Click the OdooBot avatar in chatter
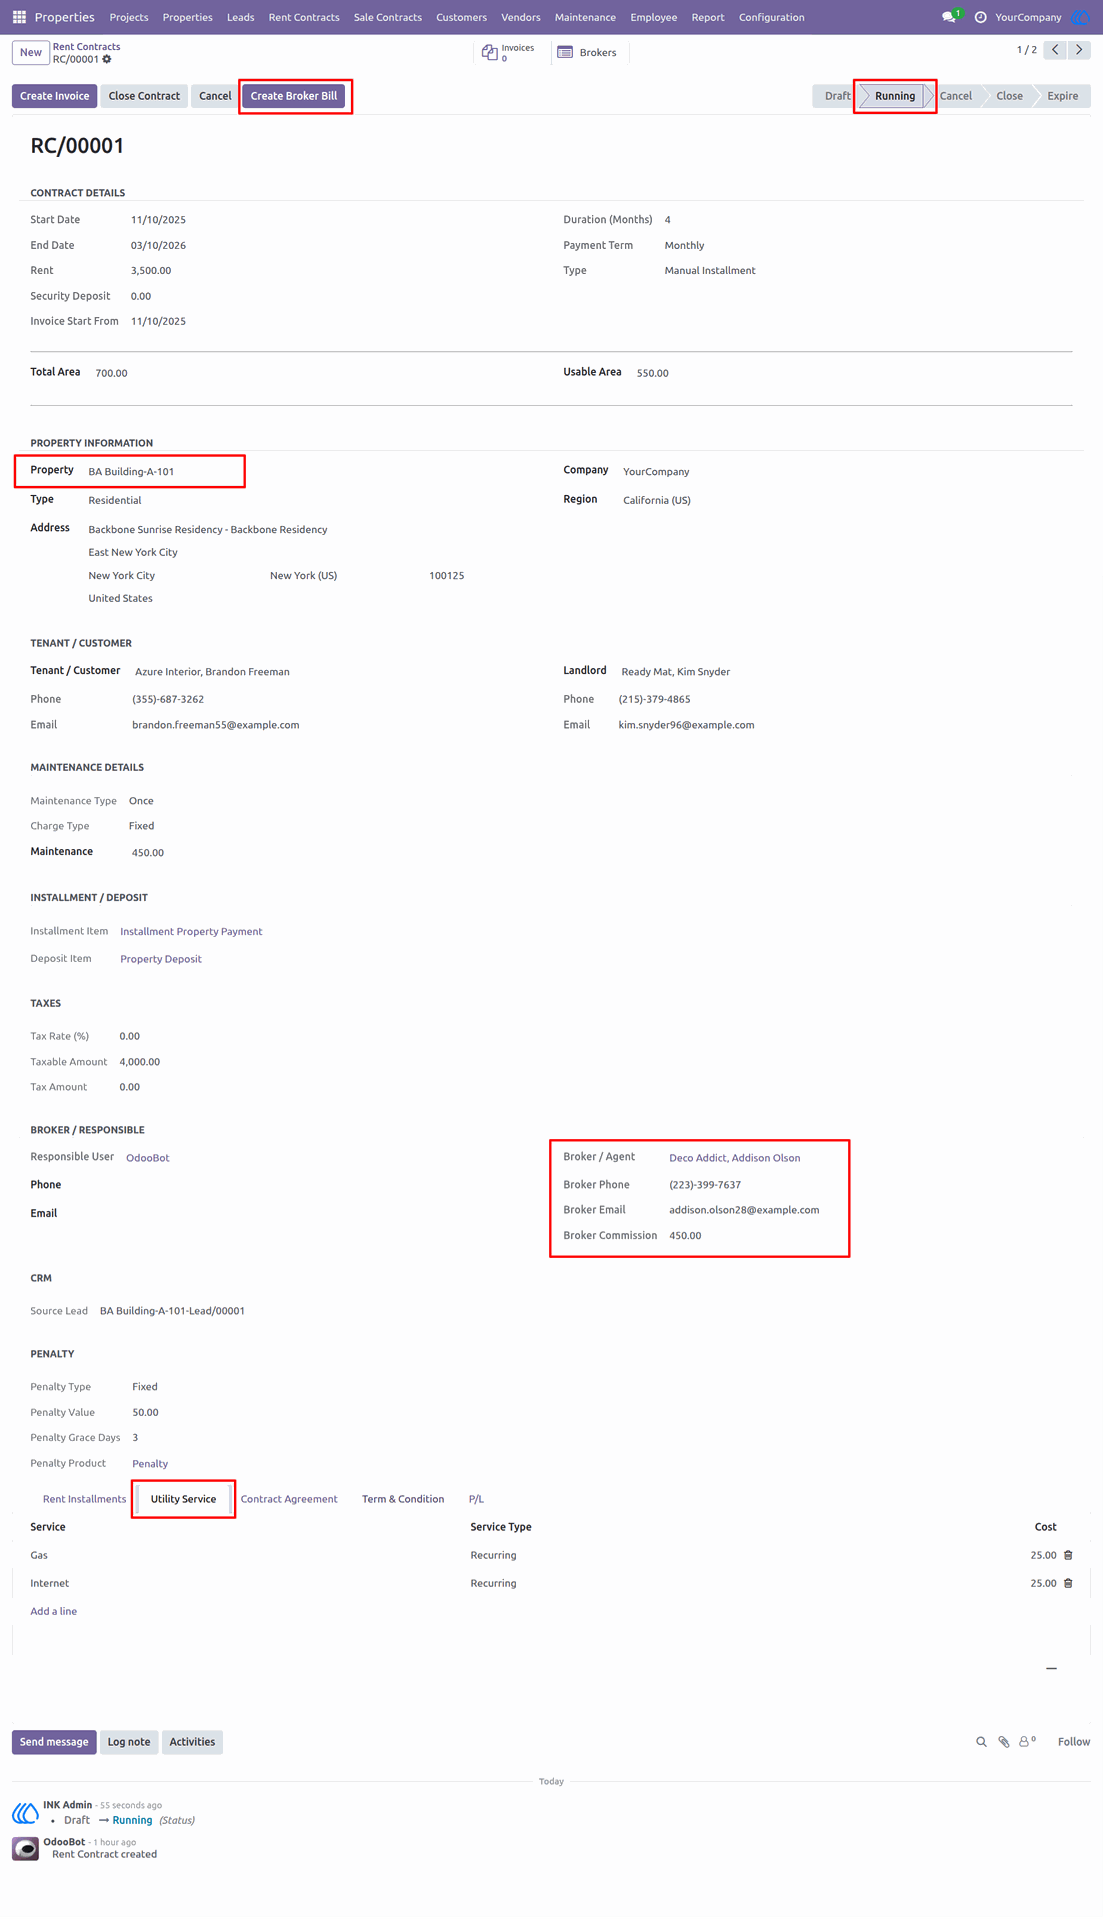 coord(25,1848)
